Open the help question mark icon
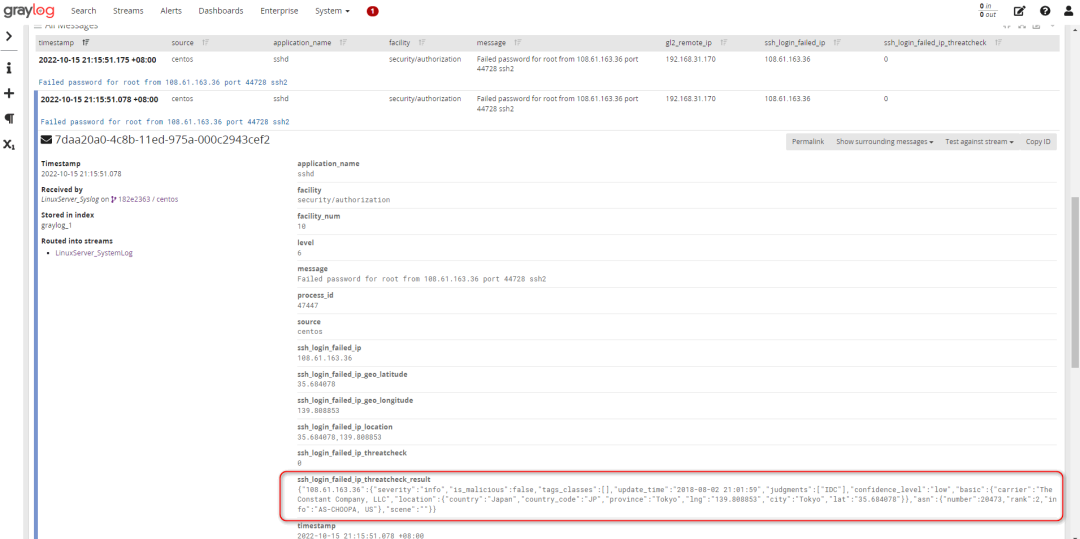Screen dimensions: 1080x539 click(1045, 11)
